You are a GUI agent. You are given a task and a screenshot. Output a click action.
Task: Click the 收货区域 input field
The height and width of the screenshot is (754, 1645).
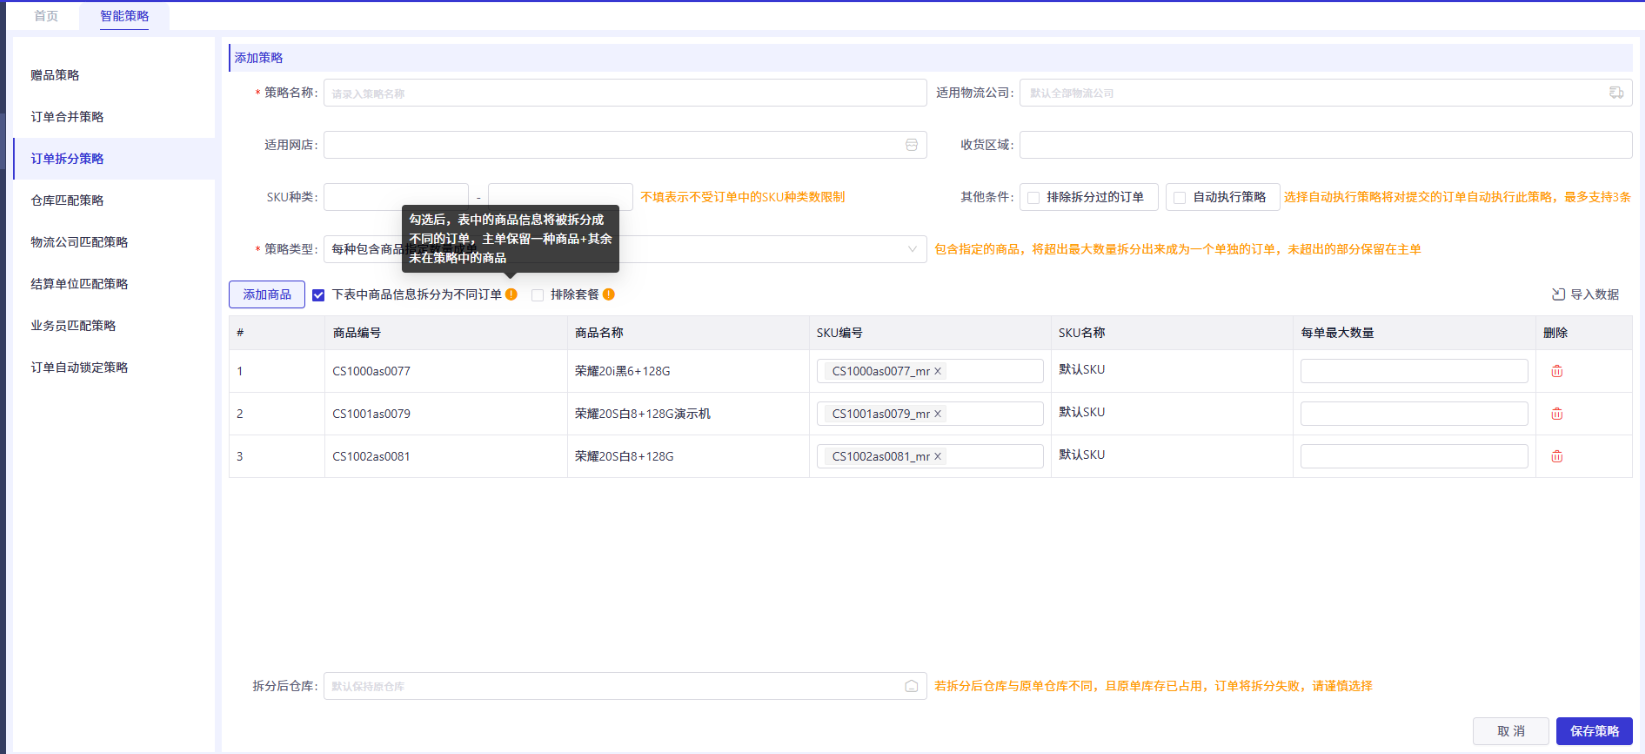[x=1326, y=145]
